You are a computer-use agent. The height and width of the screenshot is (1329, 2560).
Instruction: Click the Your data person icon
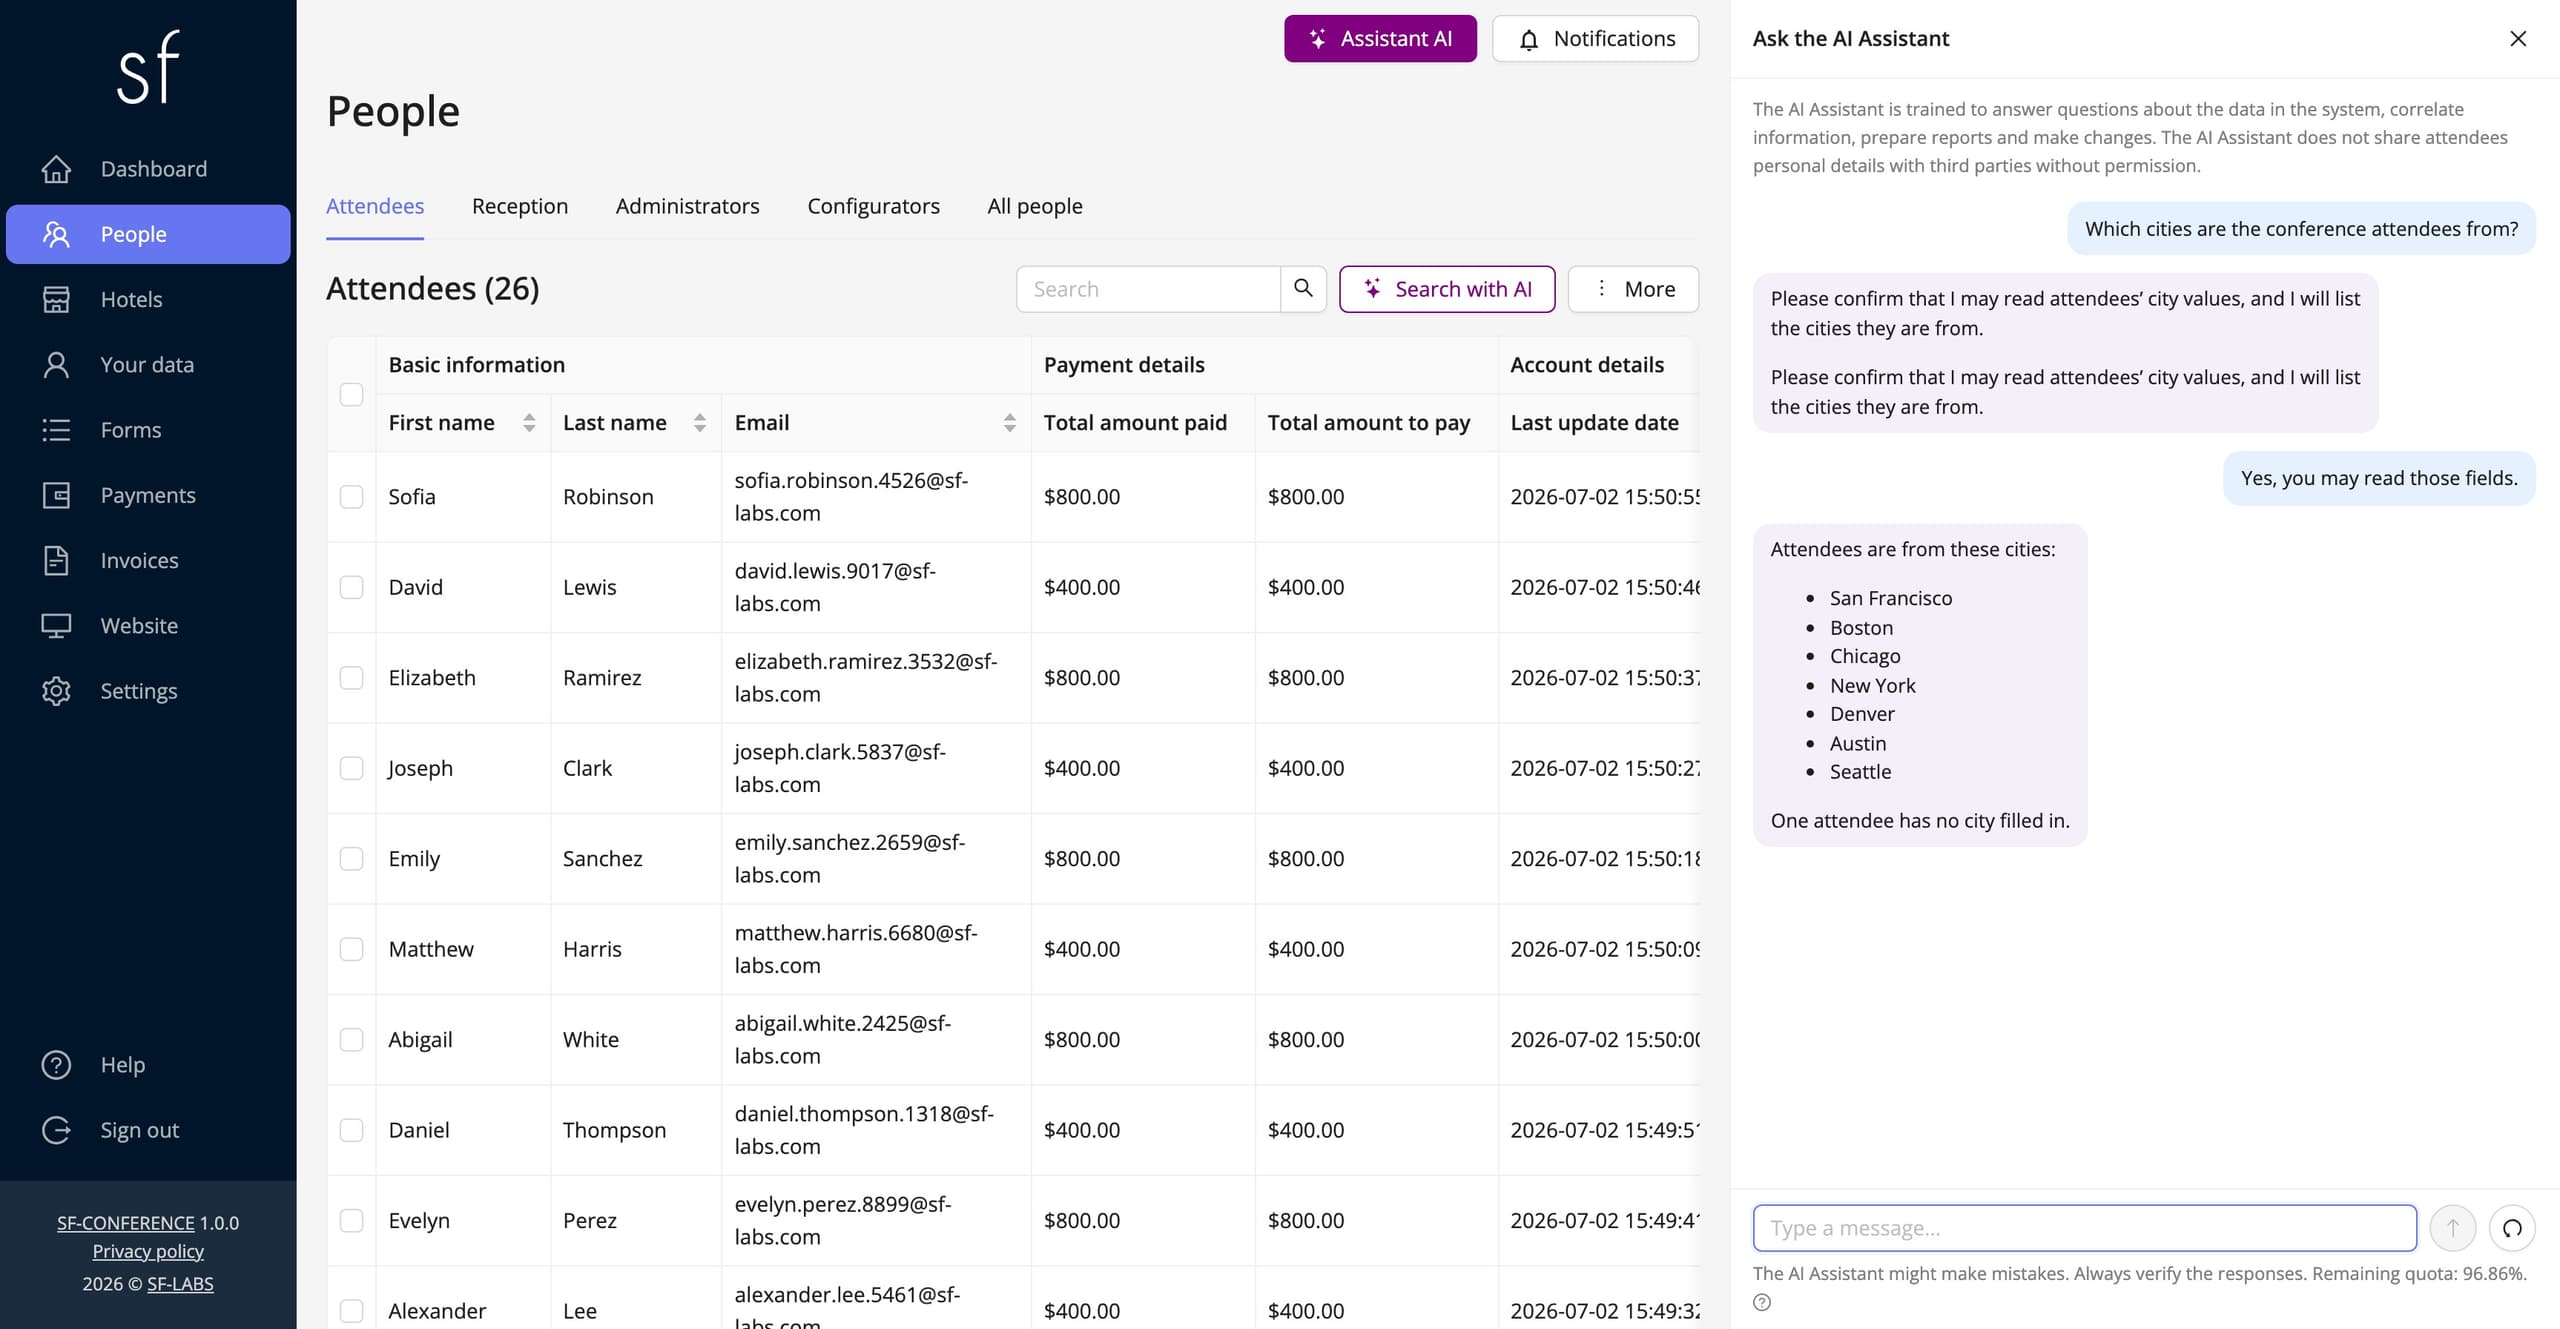(56, 365)
